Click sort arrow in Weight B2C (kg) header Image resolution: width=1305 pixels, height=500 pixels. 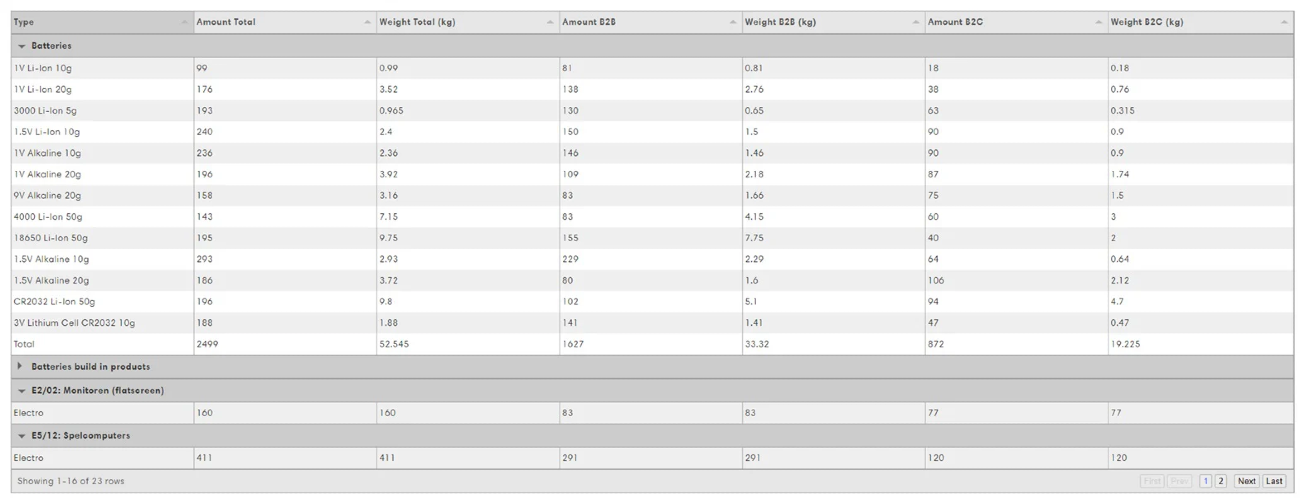[1284, 22]
